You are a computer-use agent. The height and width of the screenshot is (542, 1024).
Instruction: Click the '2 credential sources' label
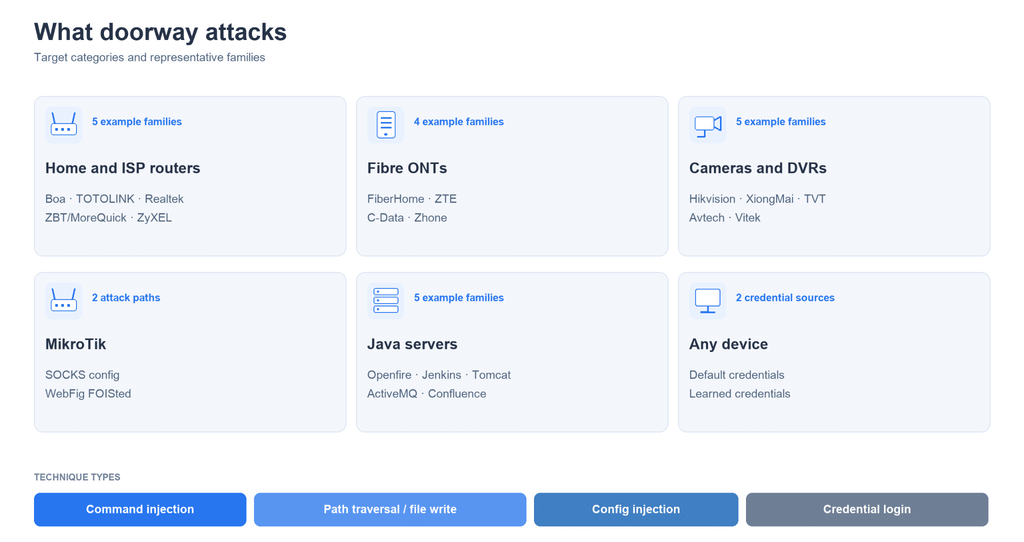point(785,298)
